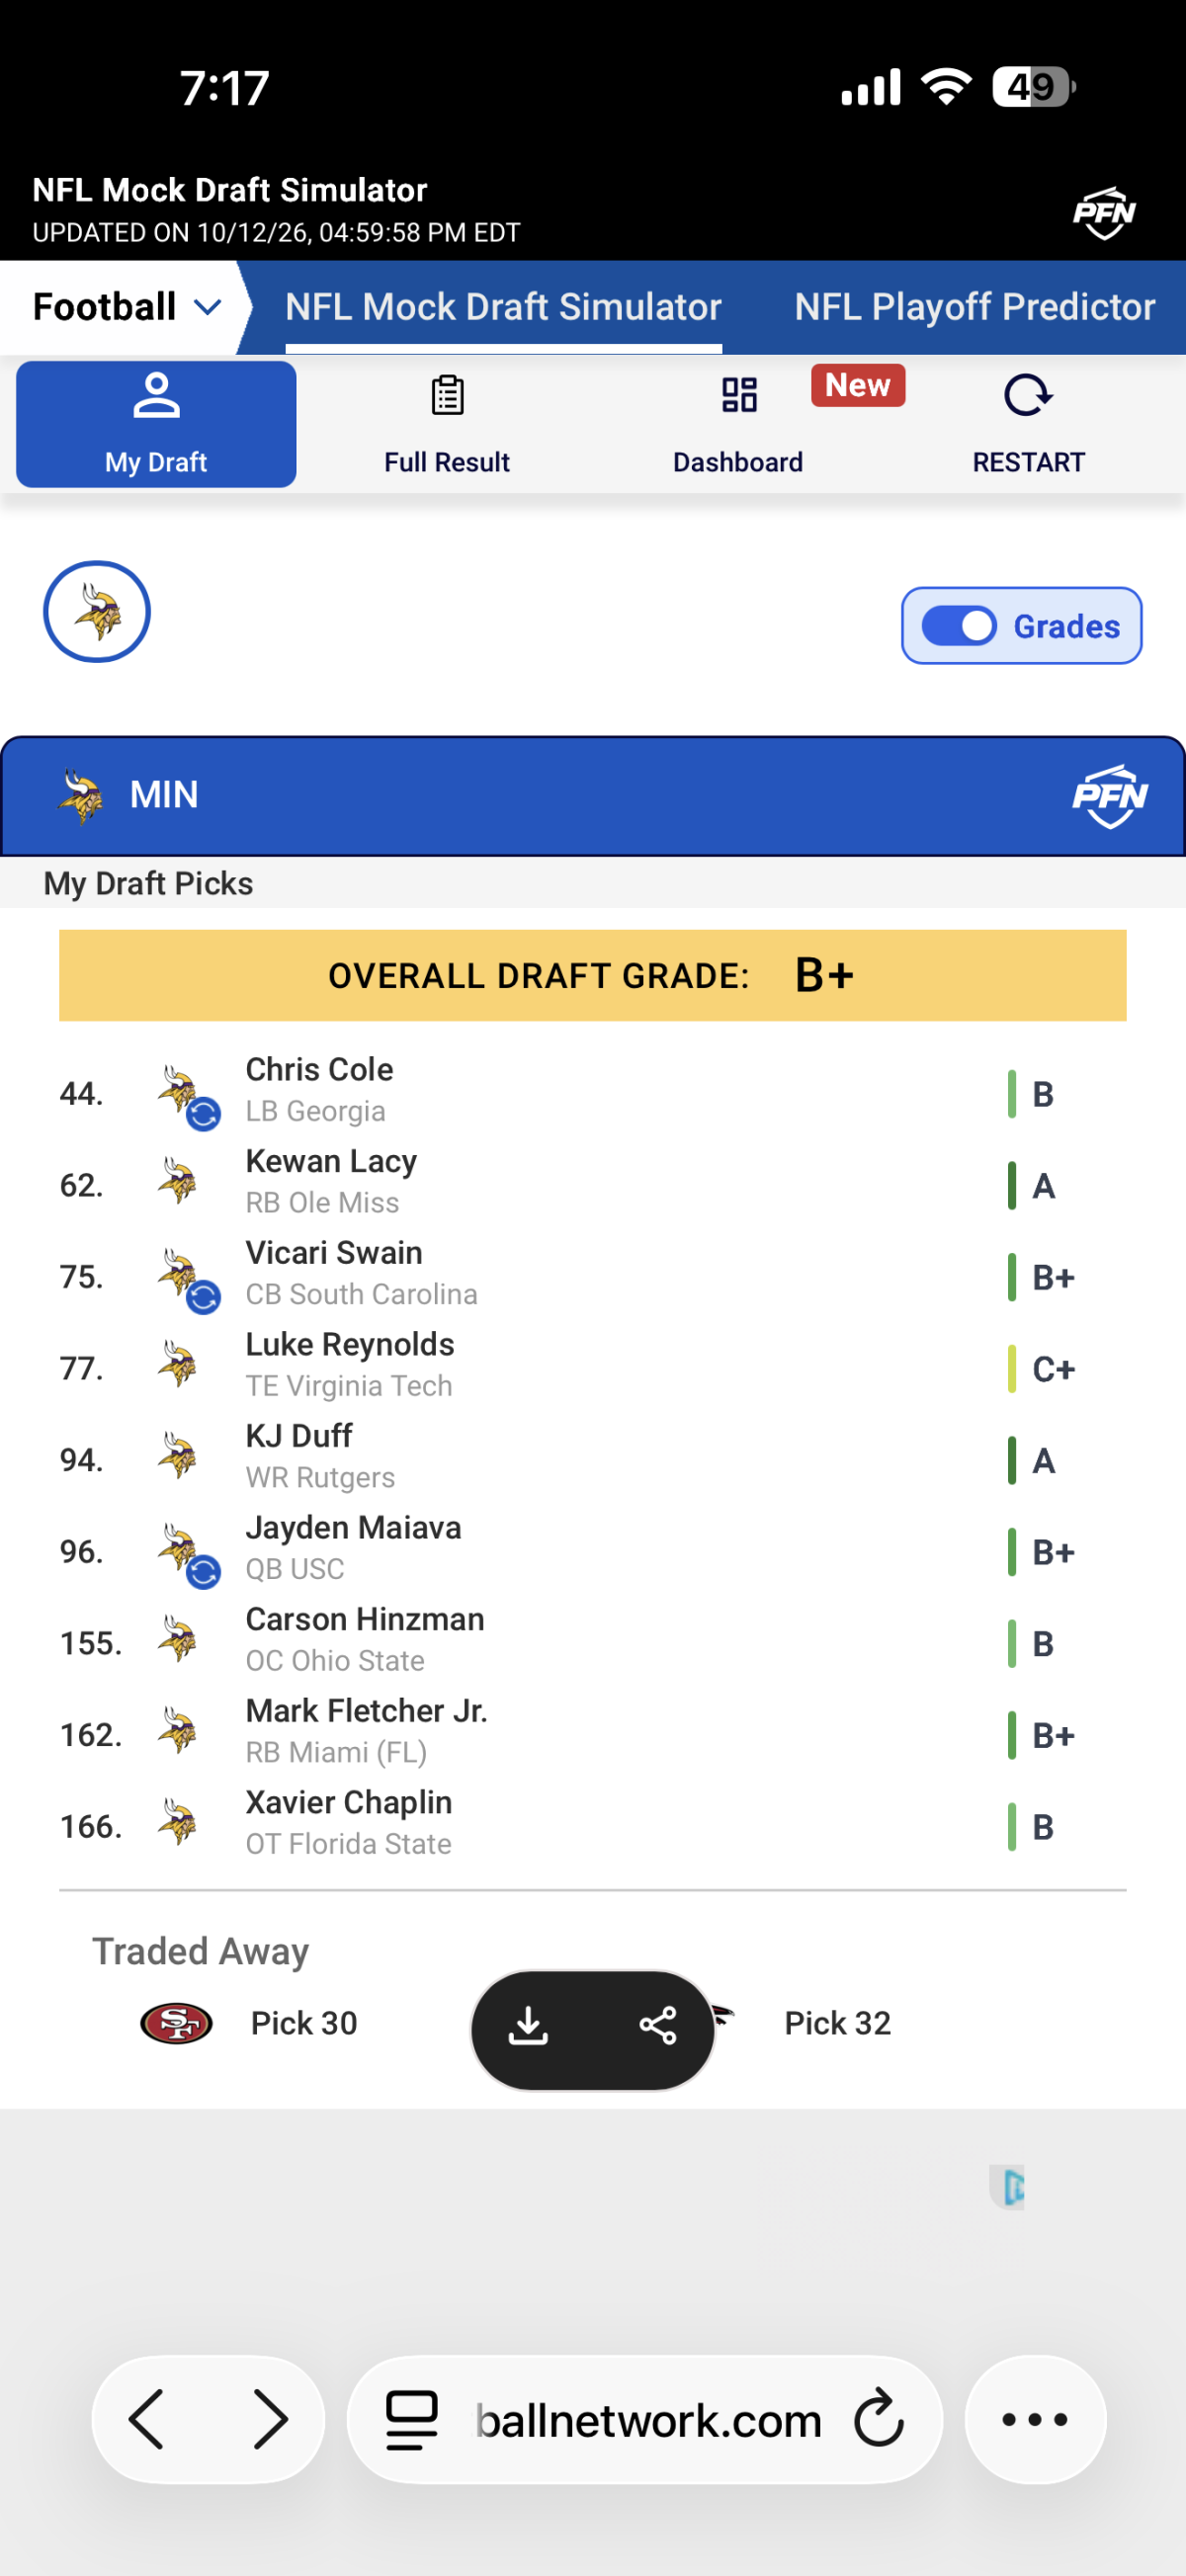Open the browser page settings icon
Screen dimensions: 1186x2576
pos(412,2420)
